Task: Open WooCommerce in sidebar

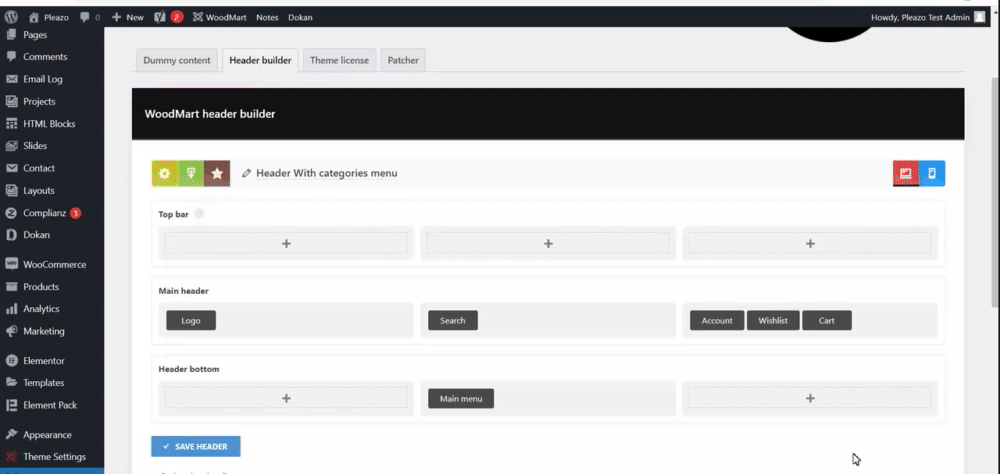Action: coord(52,264)
